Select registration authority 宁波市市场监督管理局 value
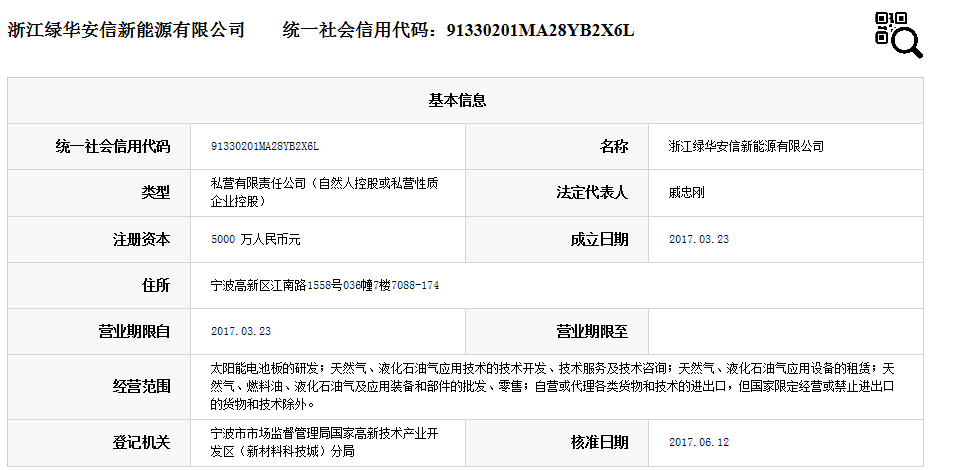Image resolution: width=953 pixels, height=470 pixels. 324,443
